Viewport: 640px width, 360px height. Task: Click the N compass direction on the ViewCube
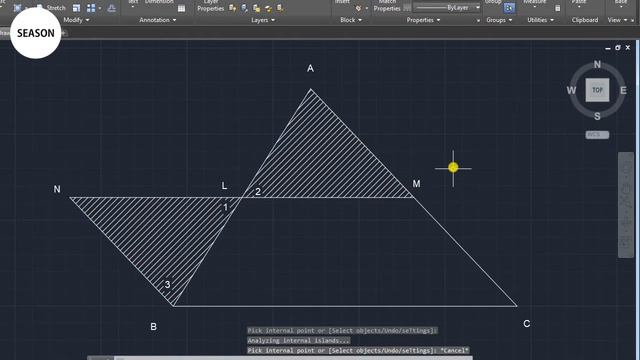597,64
